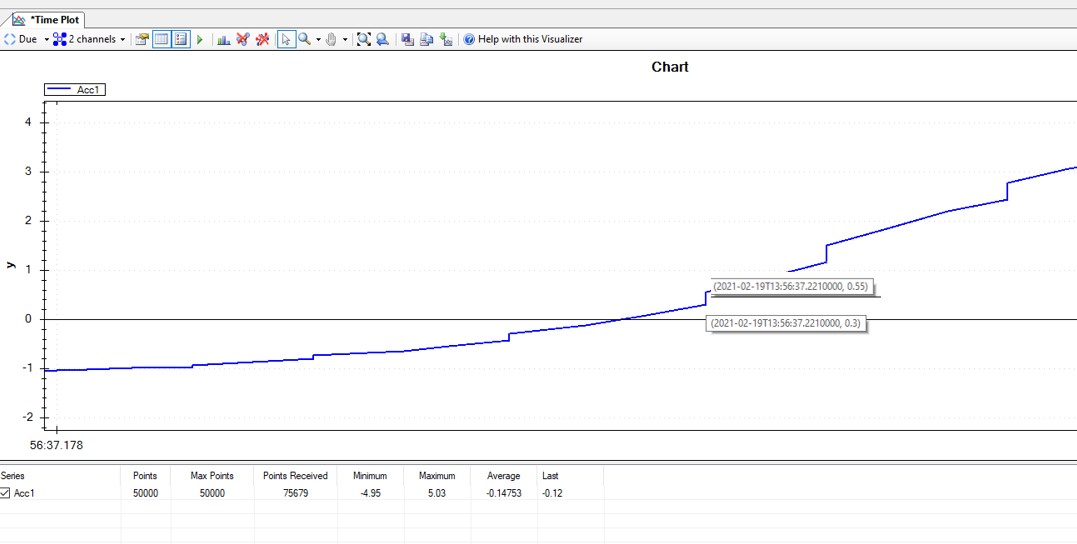This screenshot has width=1077, height=544.
Task: Click the Due device icon
Action: point(10,39)
